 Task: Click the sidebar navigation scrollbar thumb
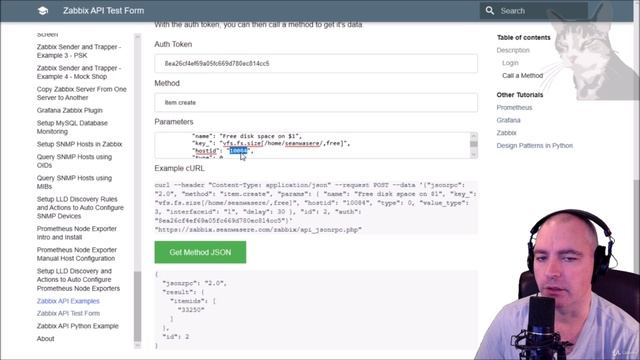point(138,306)
